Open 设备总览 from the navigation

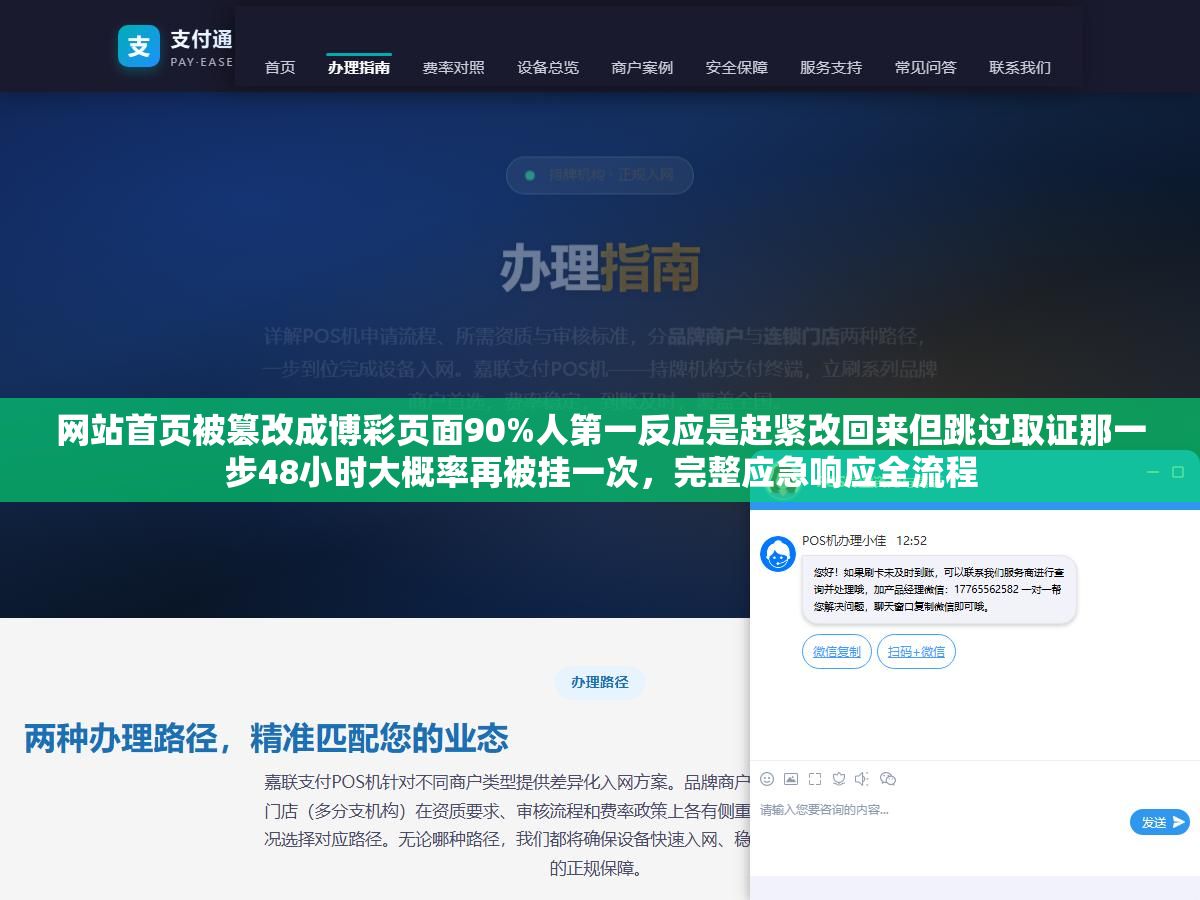tap(548, 67)
